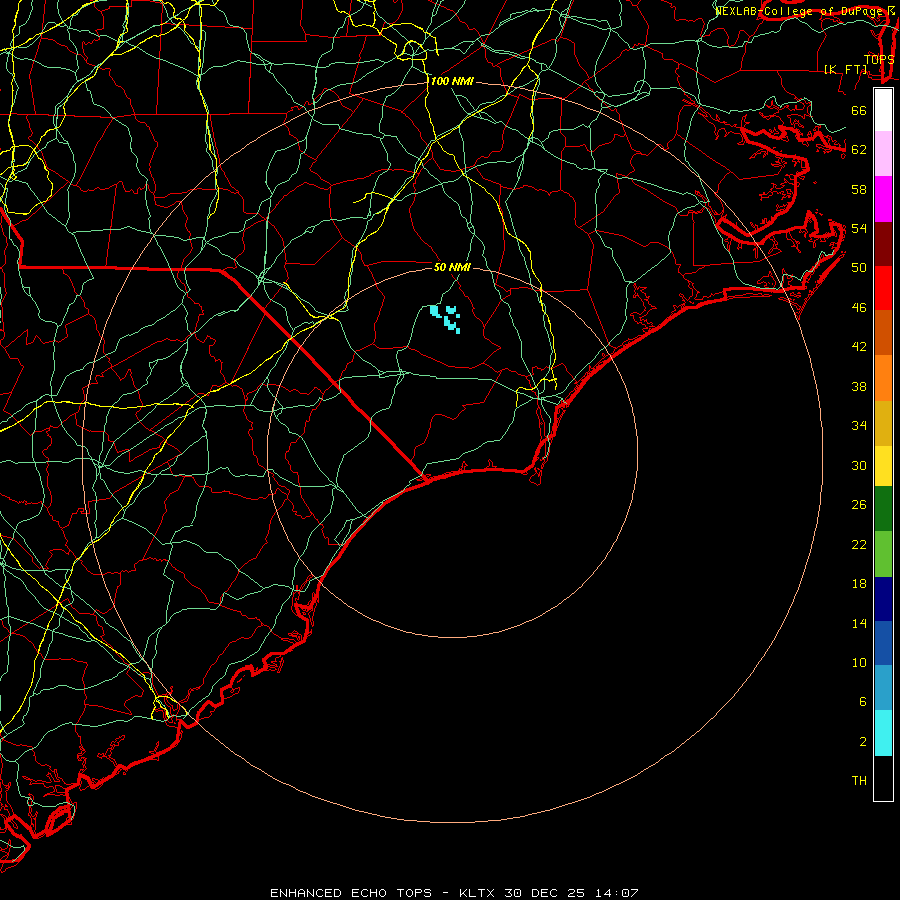Click the 'K FT' units label
The height and width of the screenshot is (900, 900).
tap(845, 69)
